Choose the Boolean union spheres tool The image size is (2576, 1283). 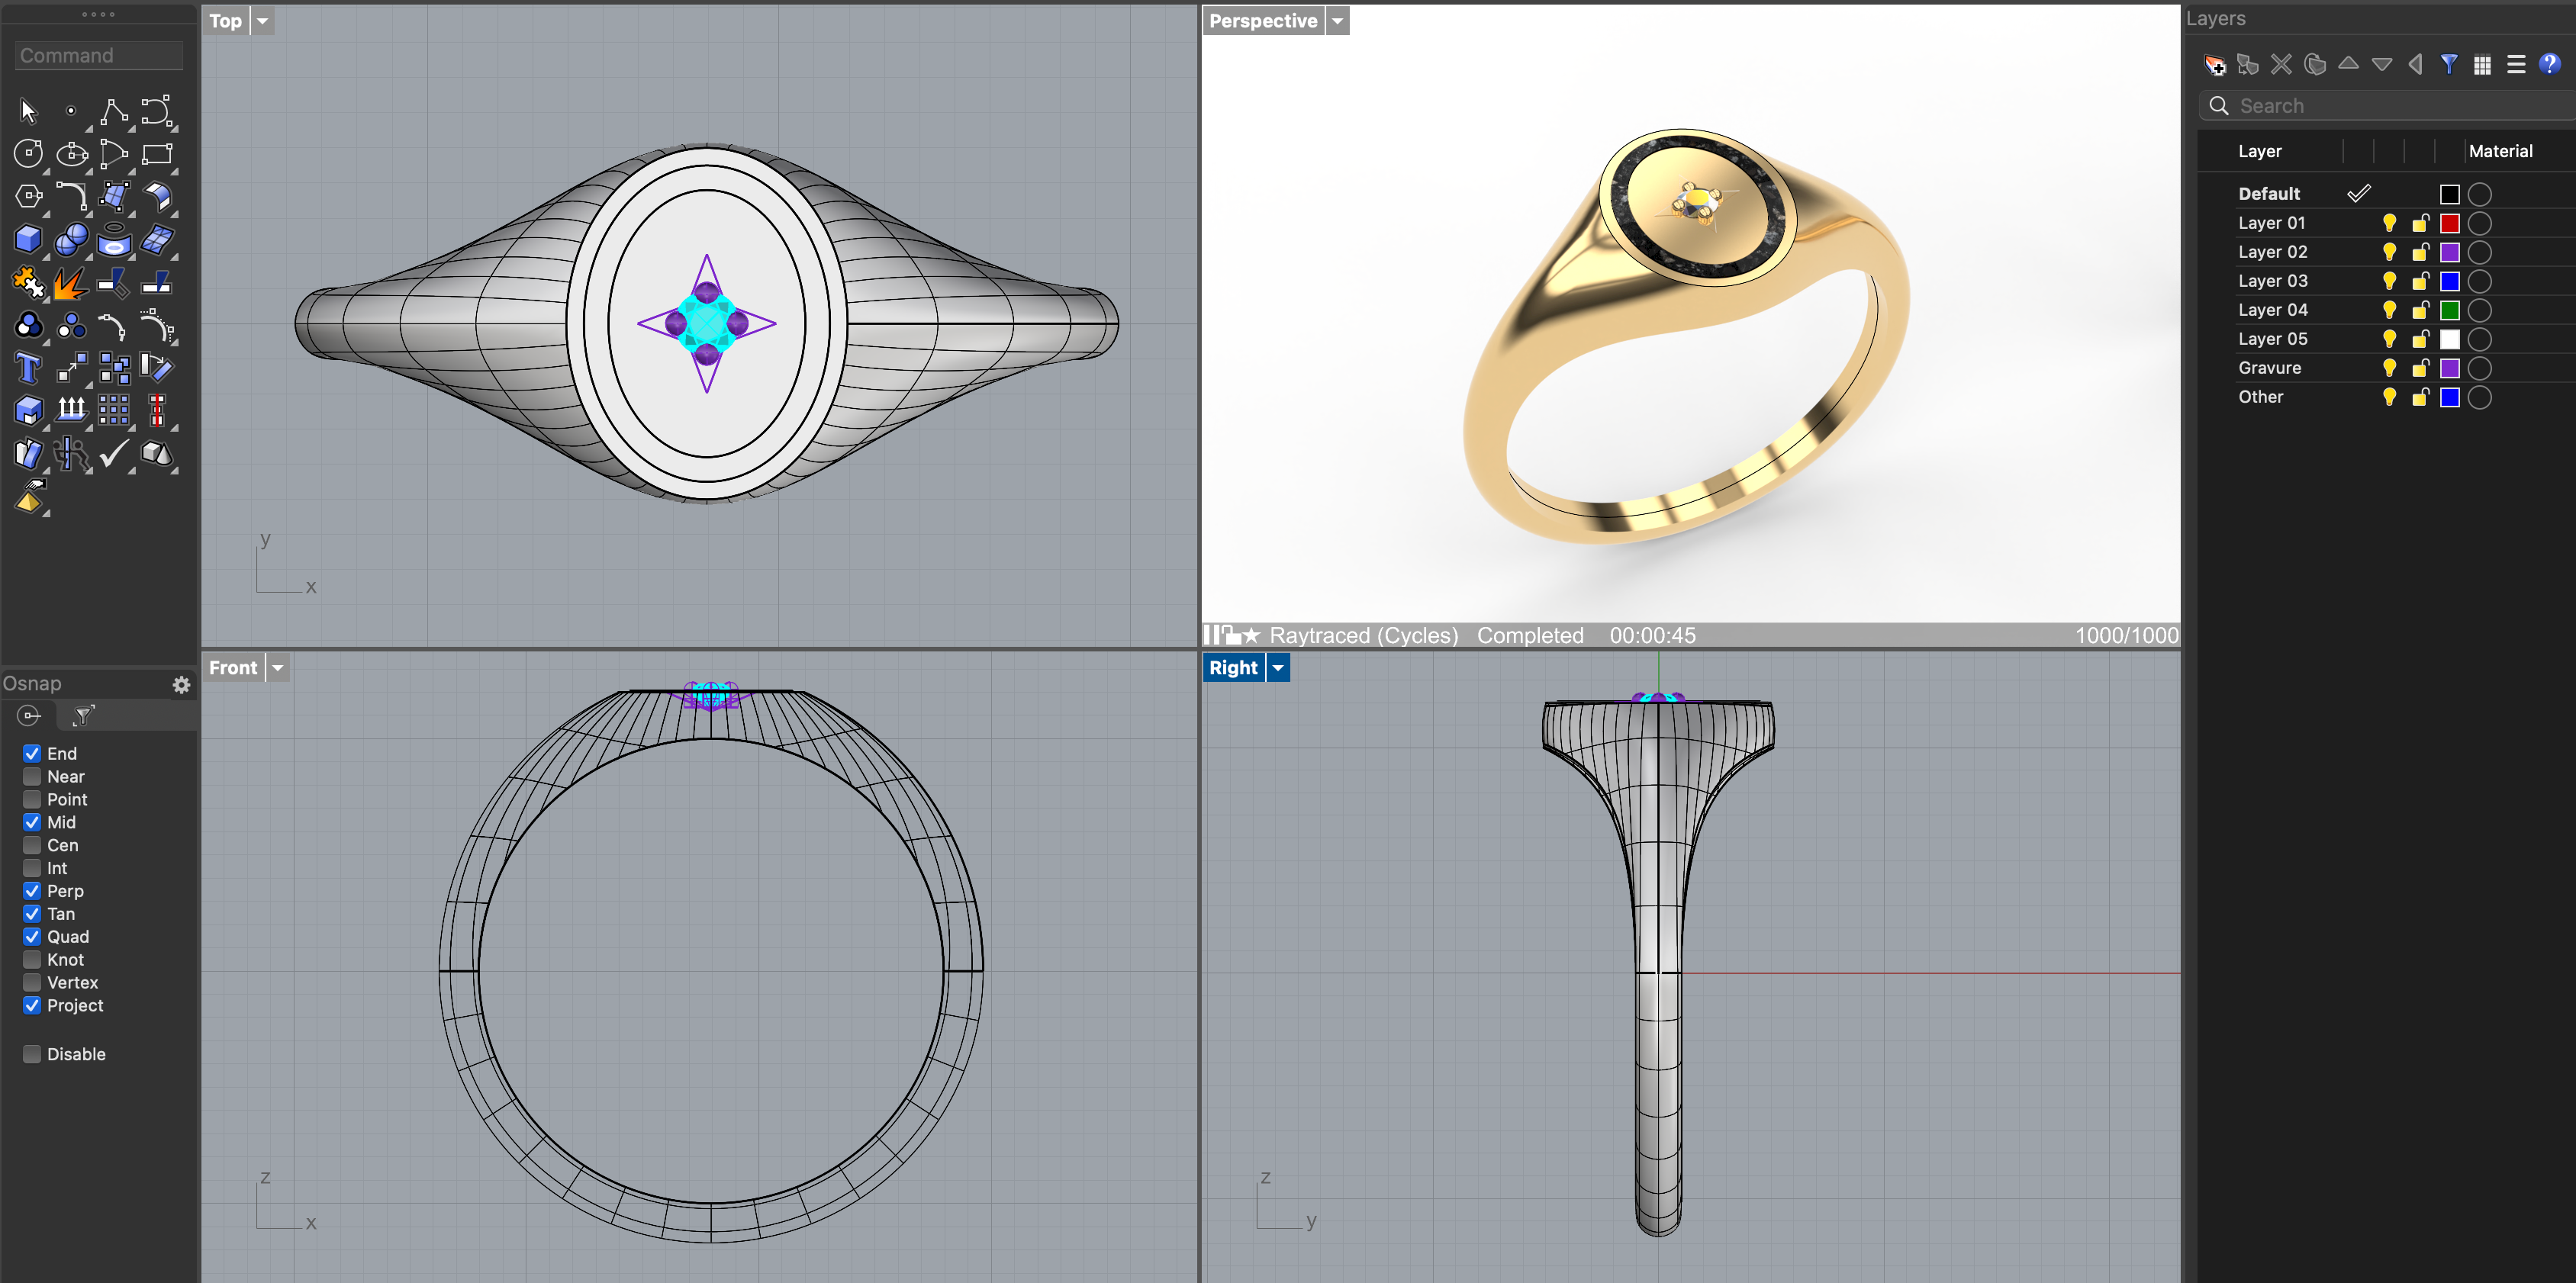point(71,239)
